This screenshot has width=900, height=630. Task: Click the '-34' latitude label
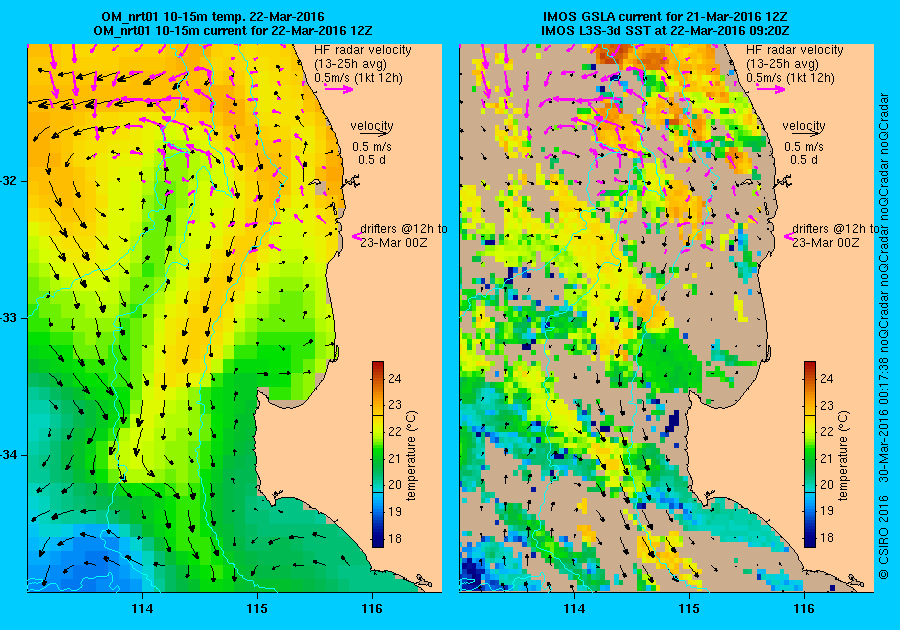pyautogui.click(x=9, y=455)
